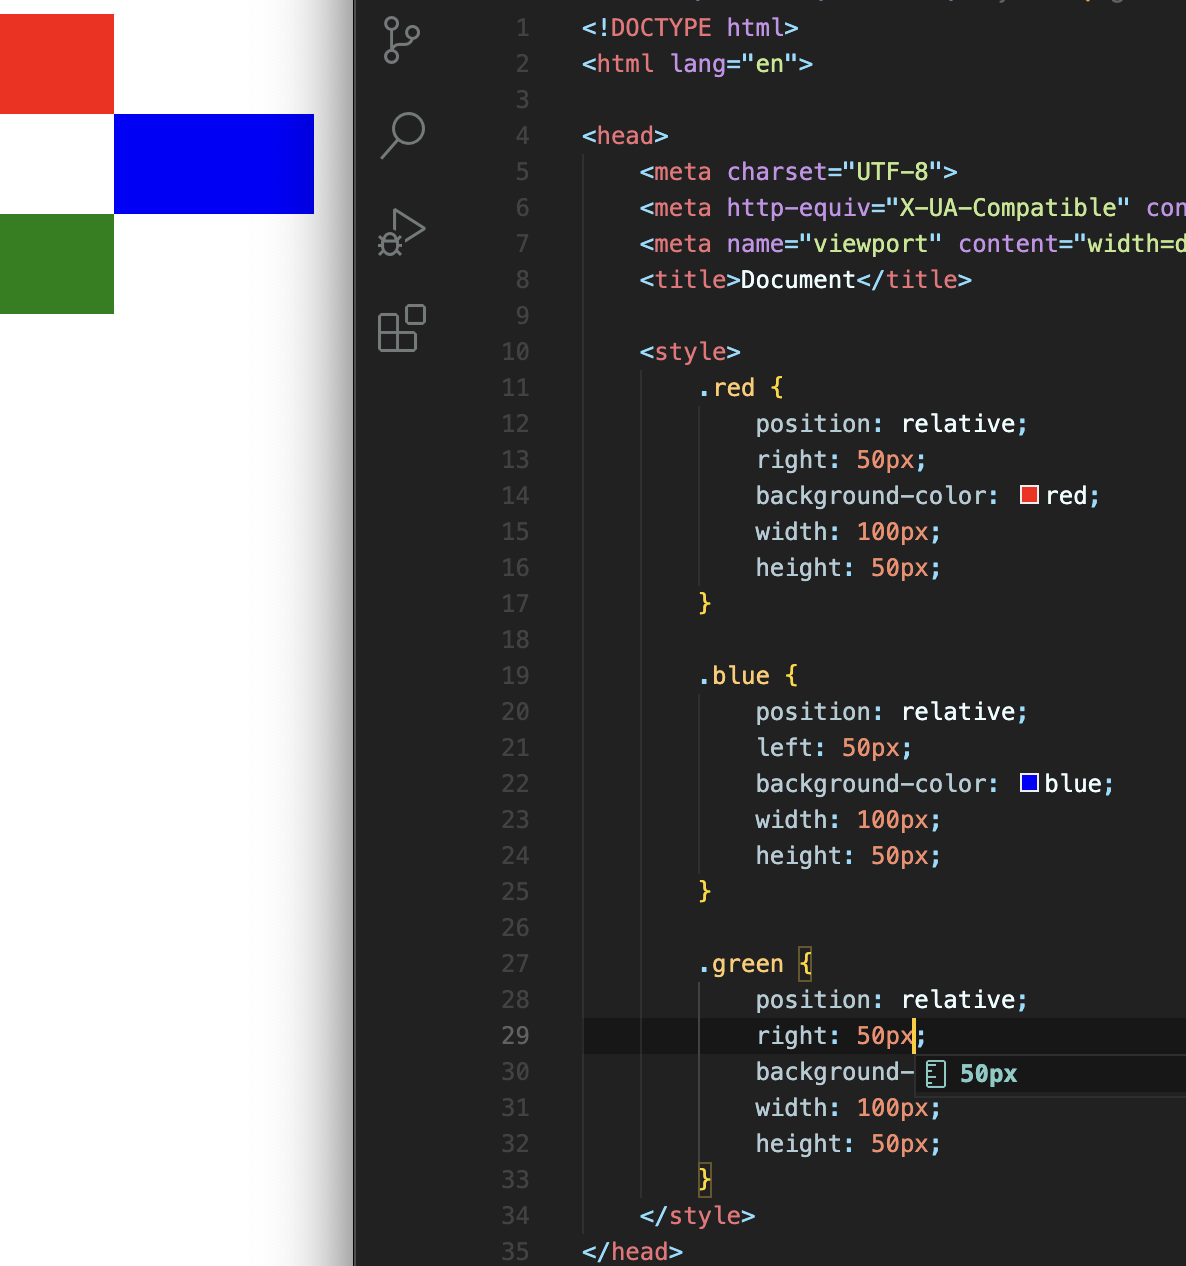
Task: Click the blue color value text
Action: (1073, 784)
